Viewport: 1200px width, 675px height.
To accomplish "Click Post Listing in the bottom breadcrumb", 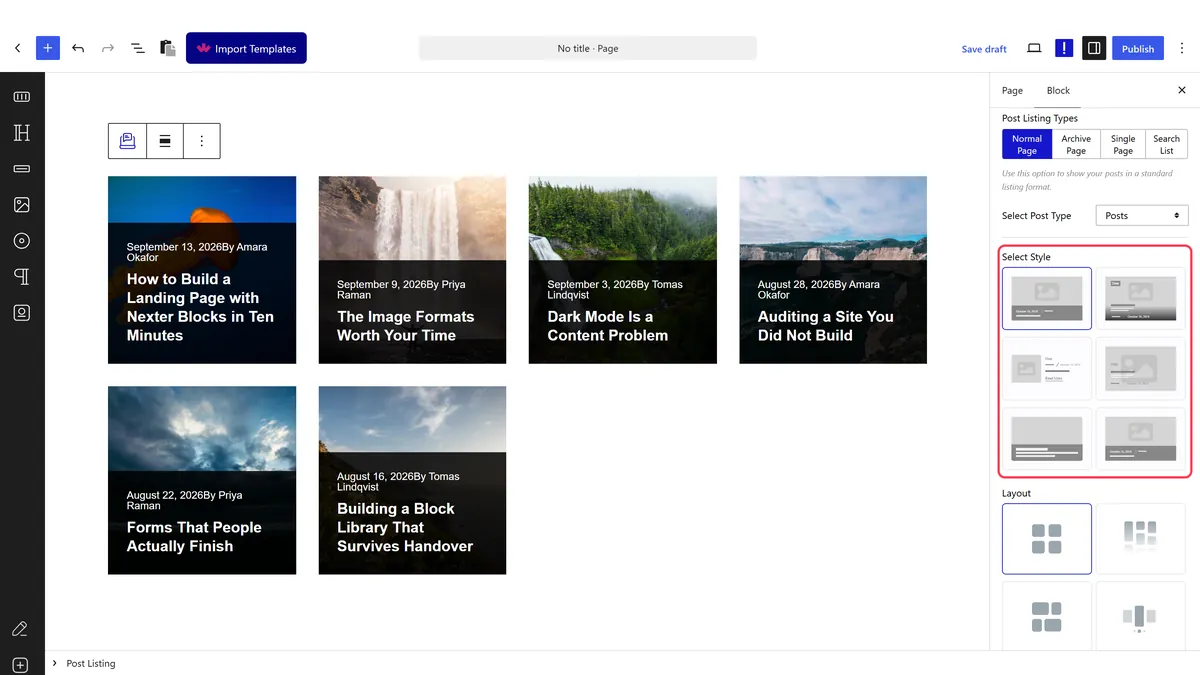I will click(91, 663).
